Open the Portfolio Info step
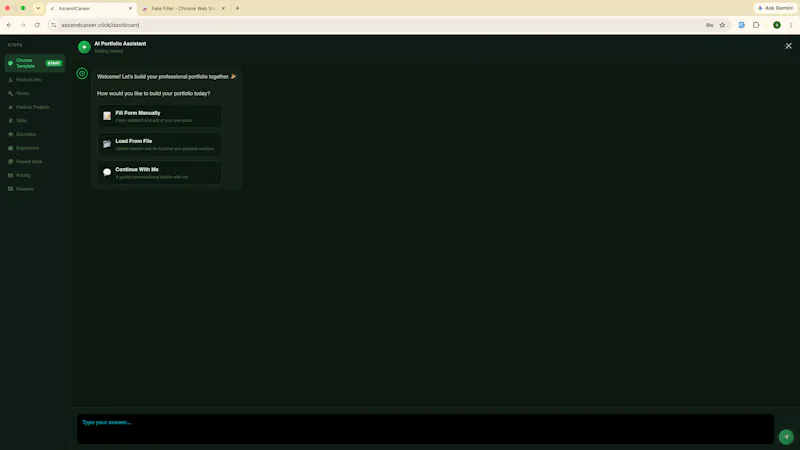This screenshot has height=450, width=800. point(28,80)
